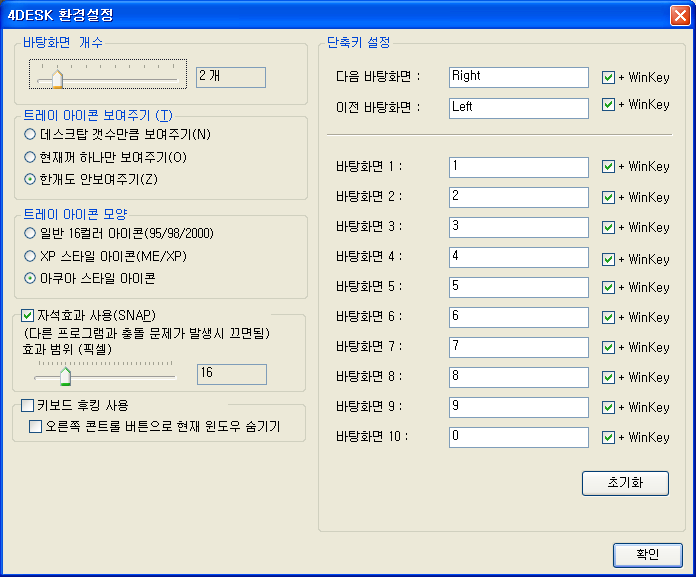Enable 키보드 후킹 사용 checkbox
Viewport: 696px width, 577px height.
pyautogui.click(x=28, y=405)
